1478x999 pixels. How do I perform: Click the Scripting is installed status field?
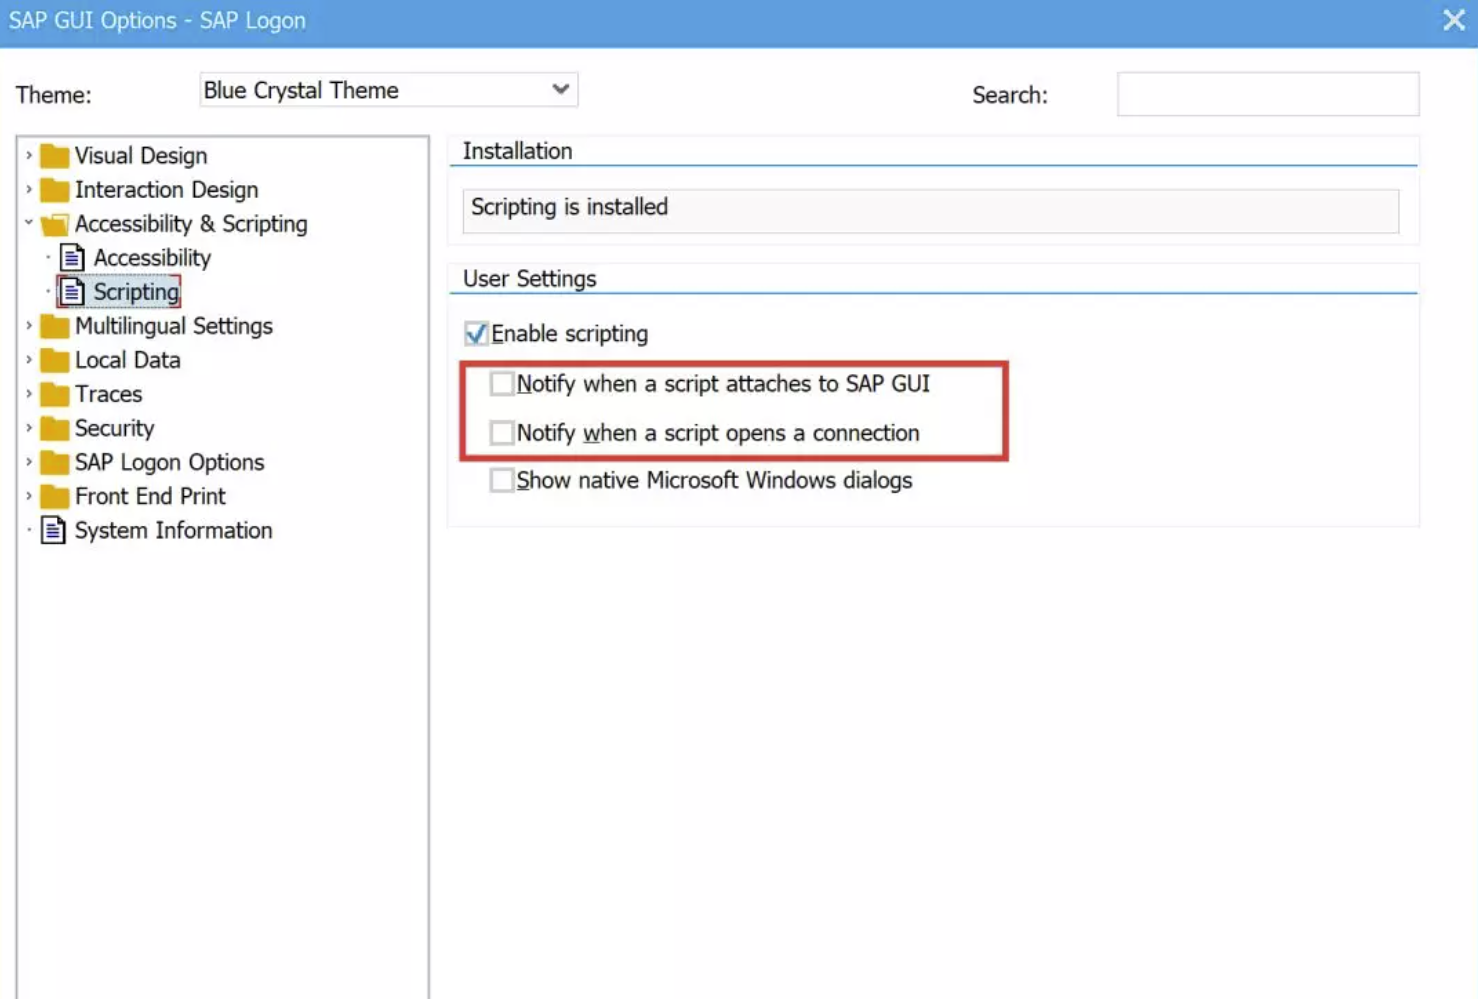coord(930,211)
